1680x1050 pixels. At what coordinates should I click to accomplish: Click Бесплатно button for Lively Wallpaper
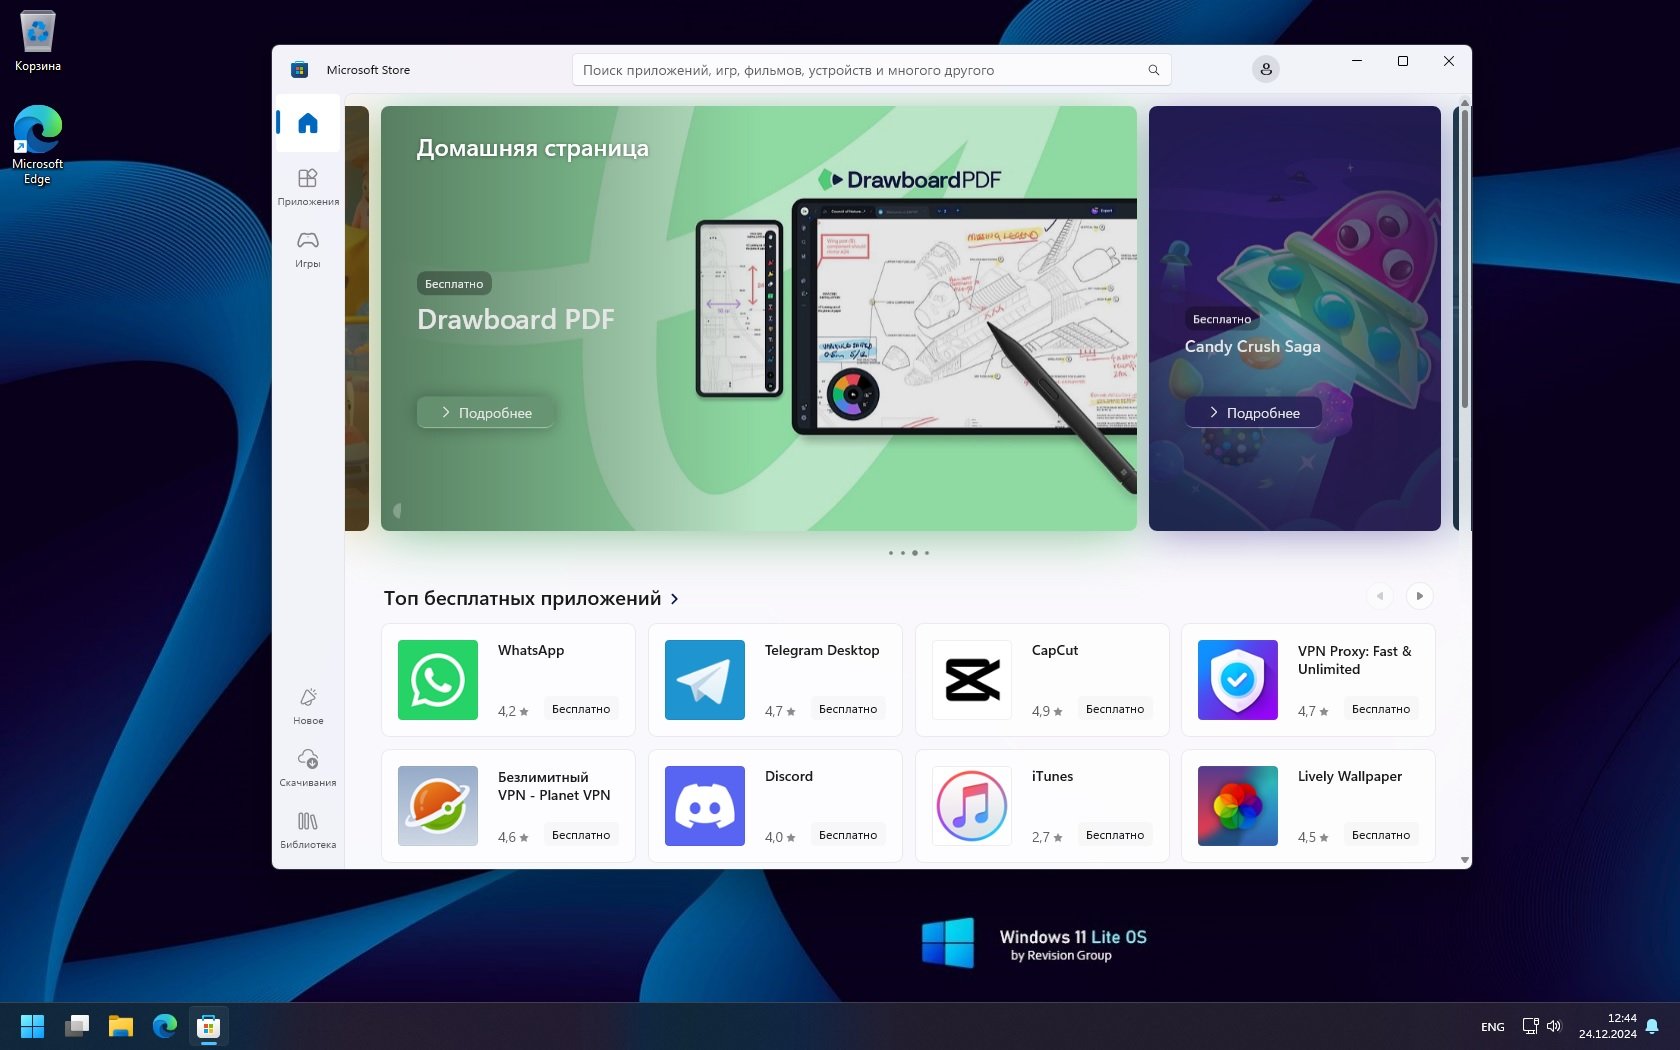(x=1381, y=835)
